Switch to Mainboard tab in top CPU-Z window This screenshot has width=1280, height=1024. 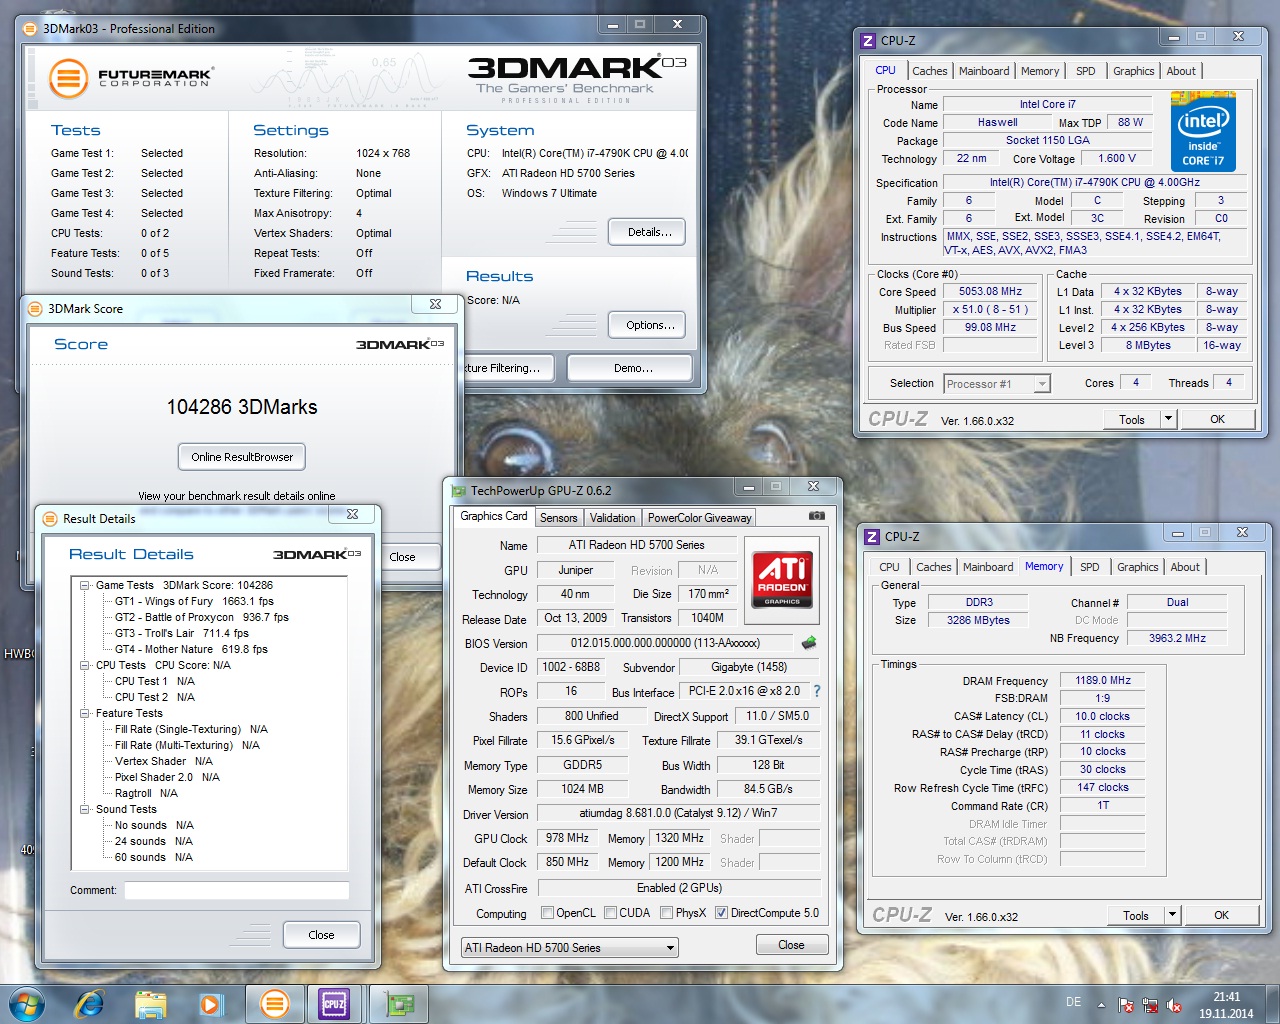[x=984, y=71]
